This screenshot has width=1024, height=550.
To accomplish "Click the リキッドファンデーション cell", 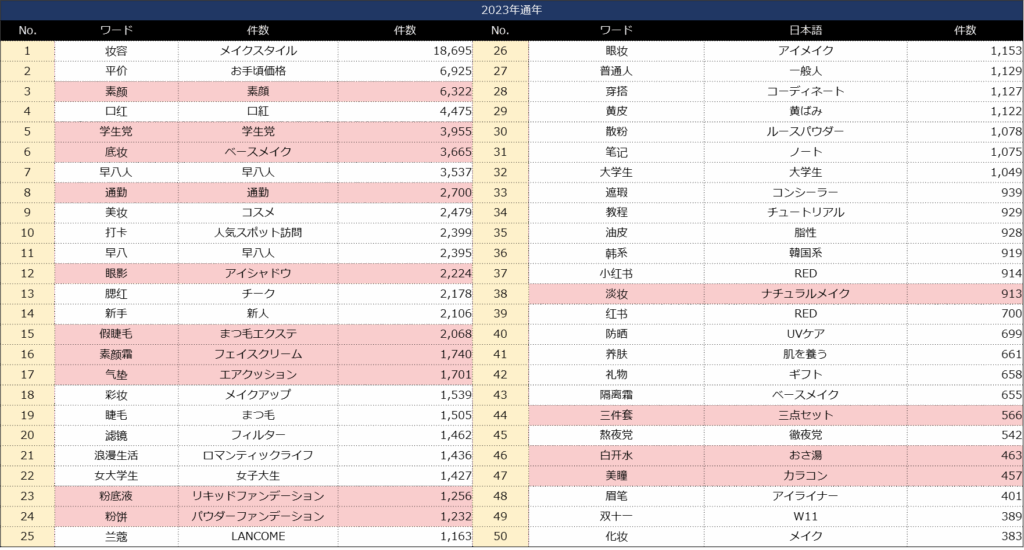I will (x=257, y=495).
